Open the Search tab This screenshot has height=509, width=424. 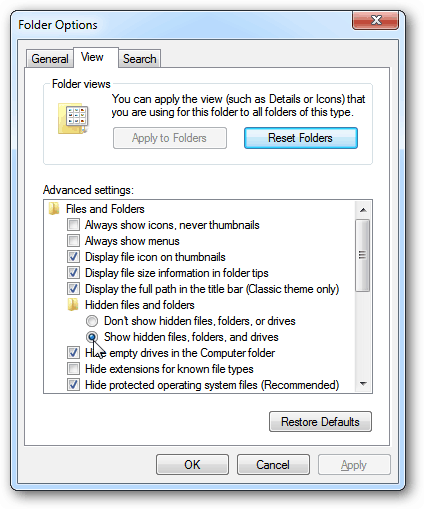[x=140, y=59]
